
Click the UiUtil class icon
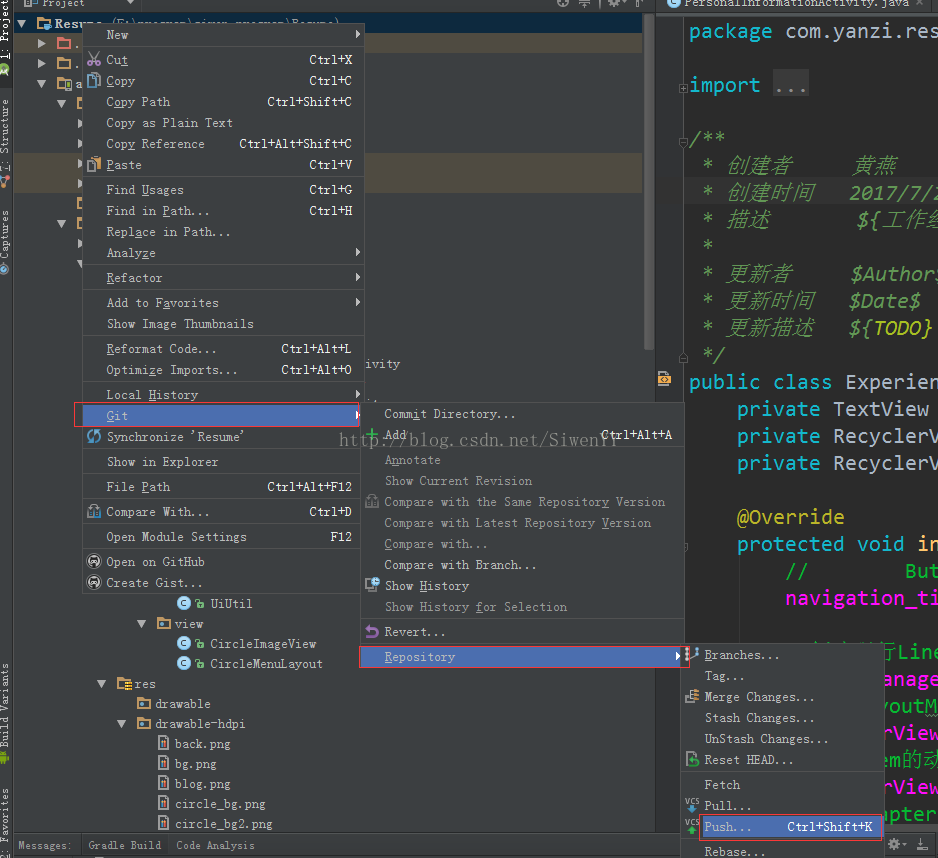coord(184,603)
